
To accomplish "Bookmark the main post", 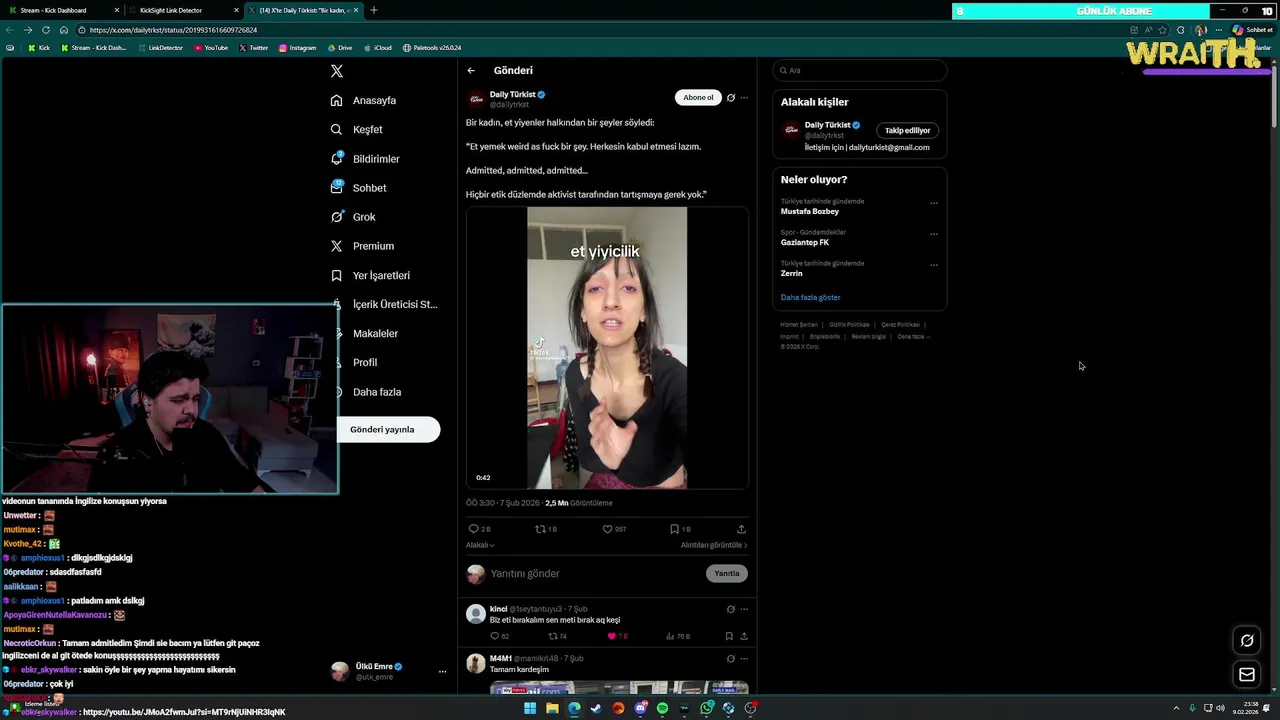I will click(x=674, y=529).
